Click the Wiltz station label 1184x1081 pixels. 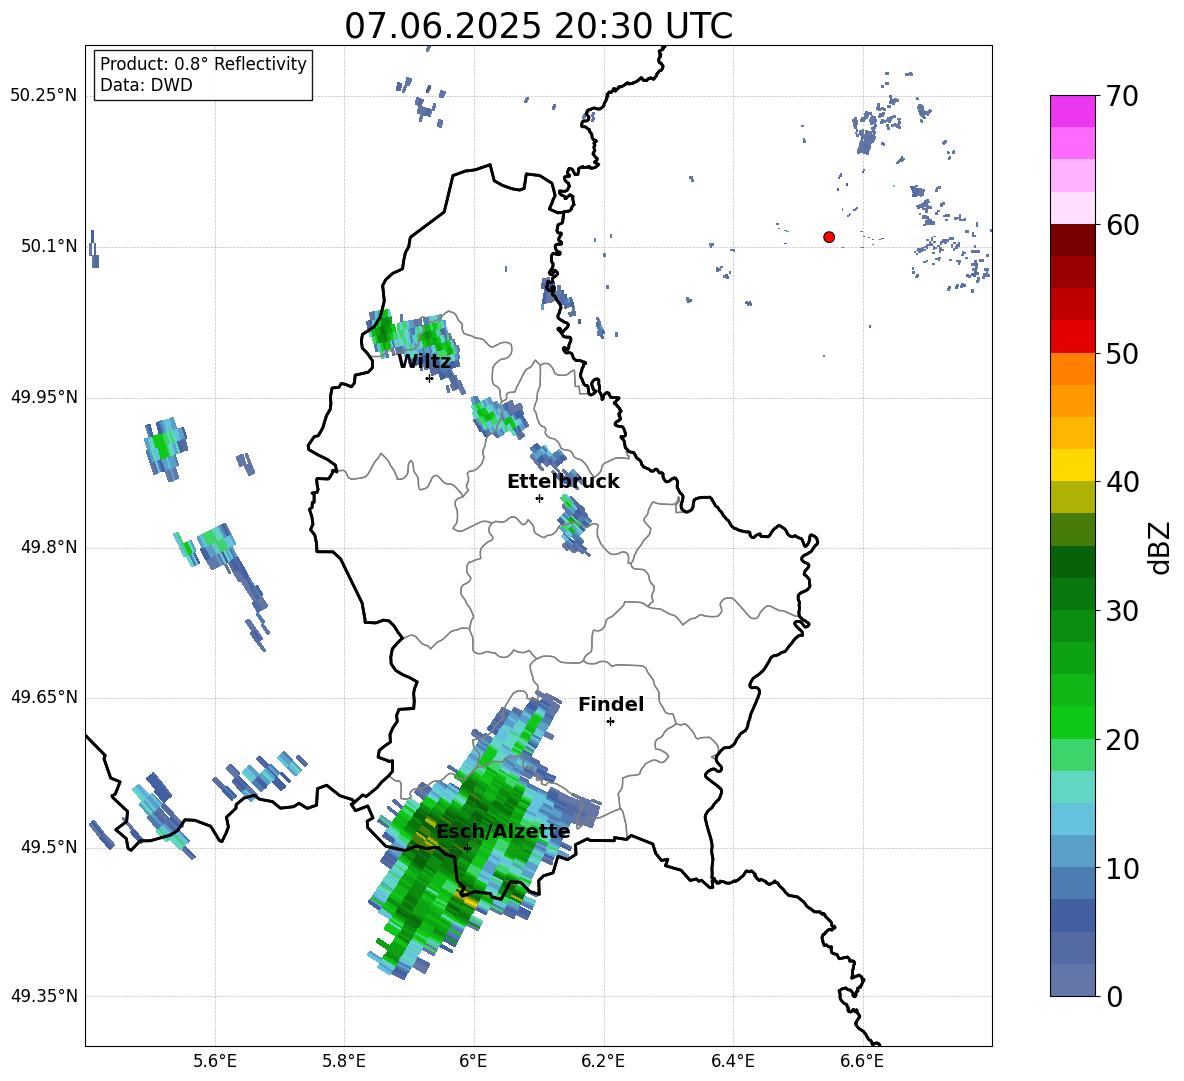click(424, 362)
